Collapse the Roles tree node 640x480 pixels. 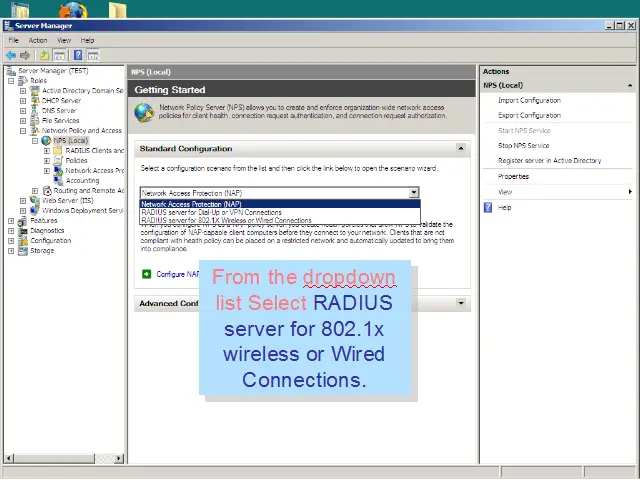click(11, 81)
